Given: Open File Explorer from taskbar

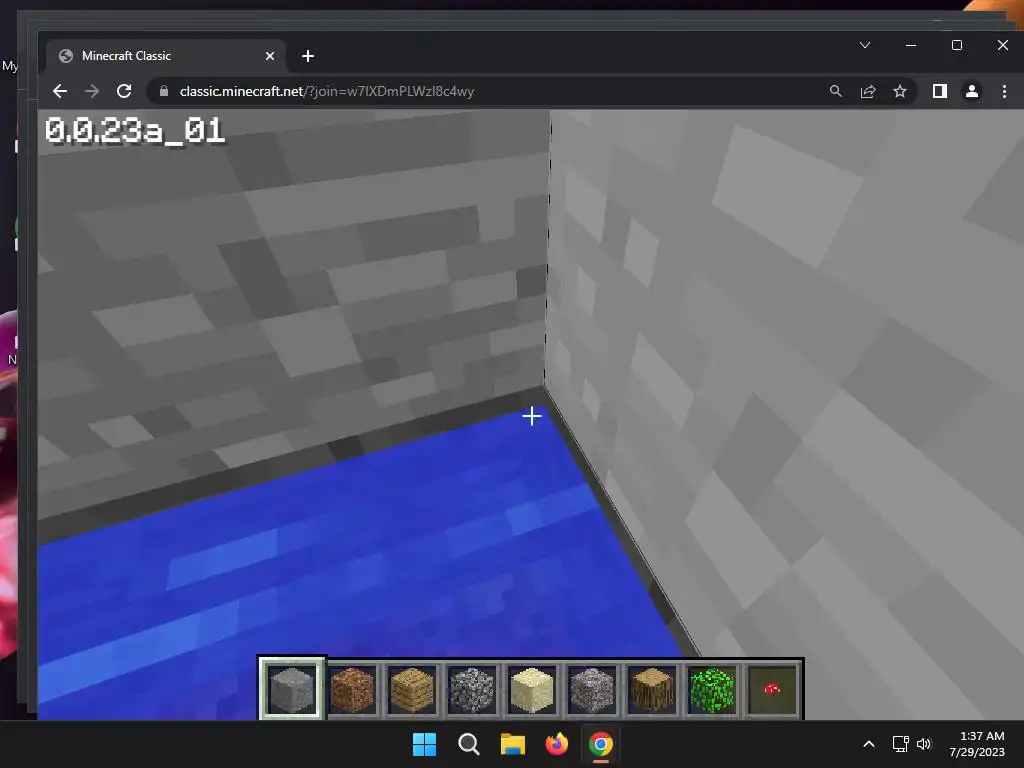Looking at the screenshot, I should click(x=513, y=744).
